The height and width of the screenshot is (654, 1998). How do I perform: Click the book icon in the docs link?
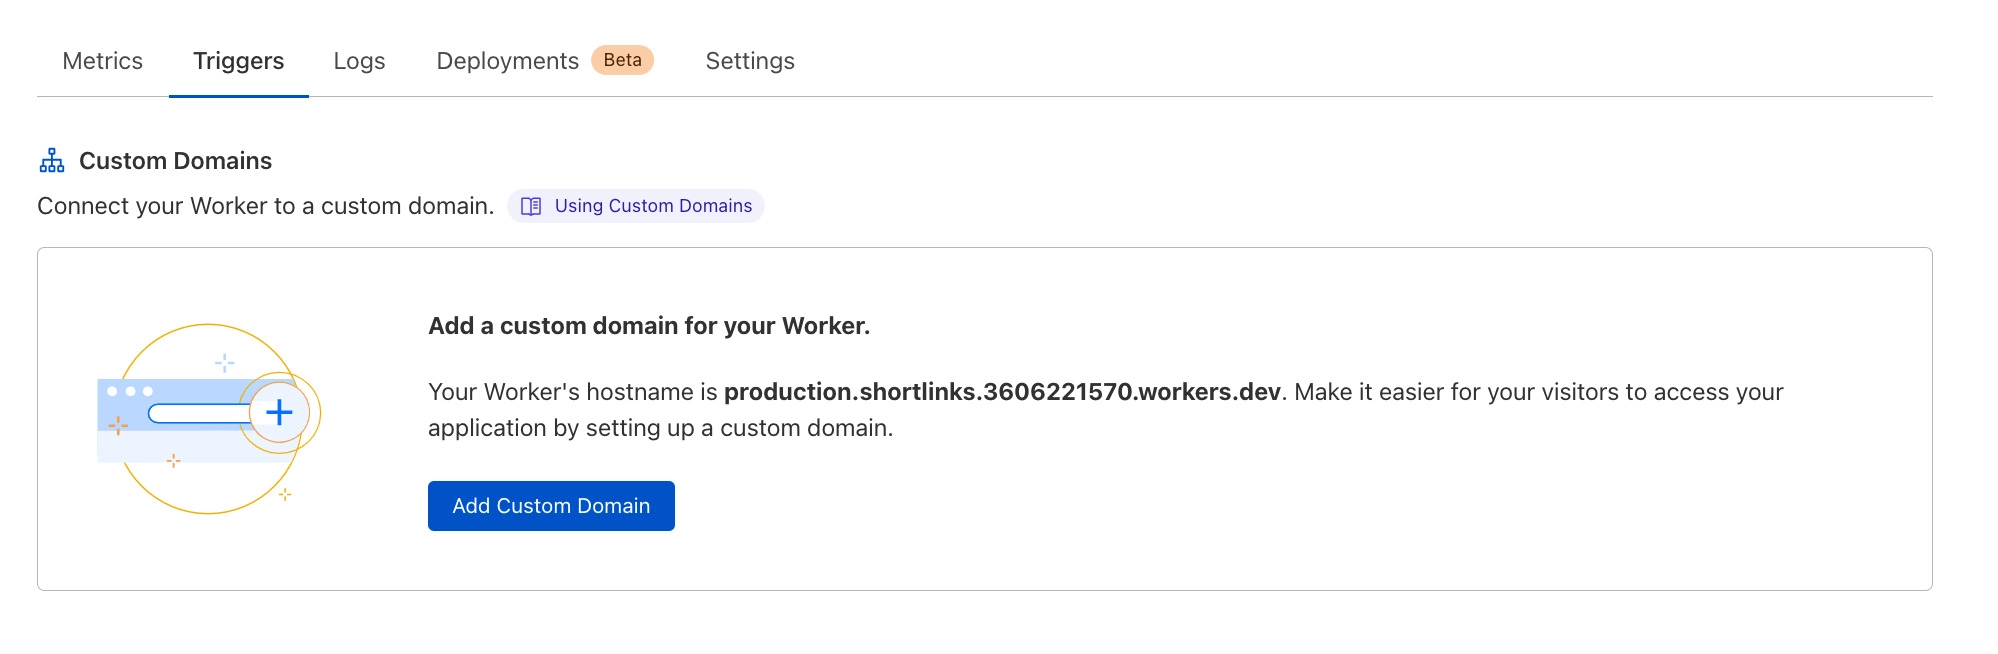click(531, 206)
